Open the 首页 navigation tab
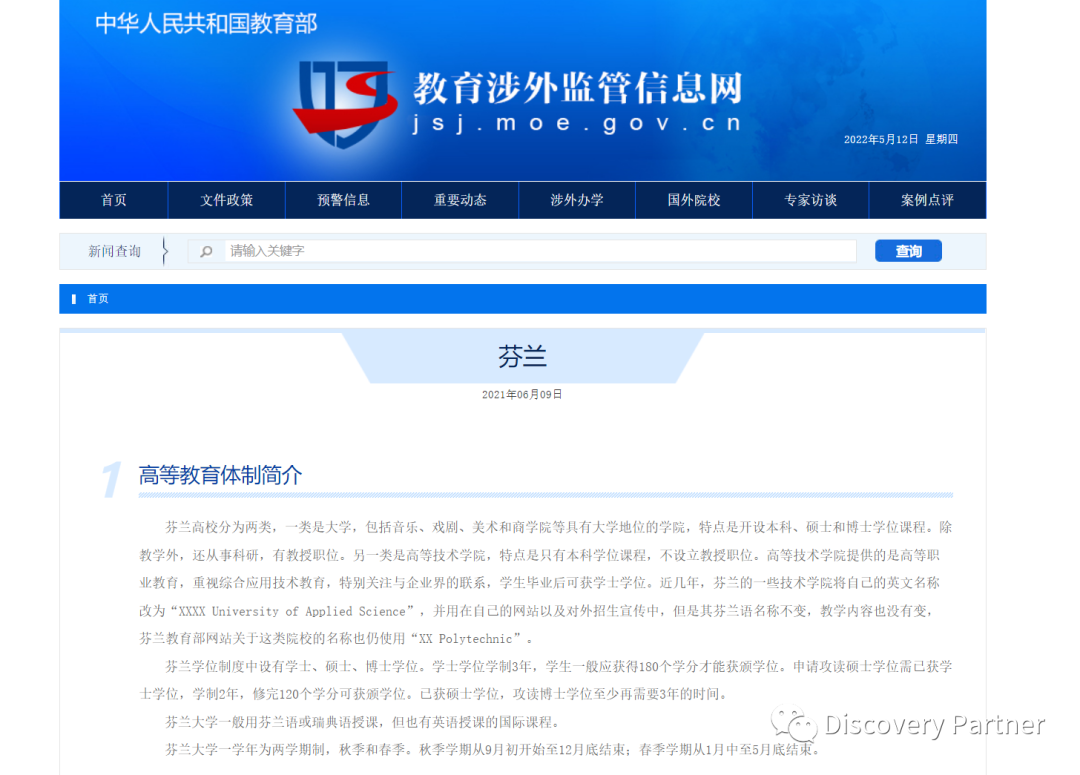Screen dimensions: 1080x775 point(114,200)
